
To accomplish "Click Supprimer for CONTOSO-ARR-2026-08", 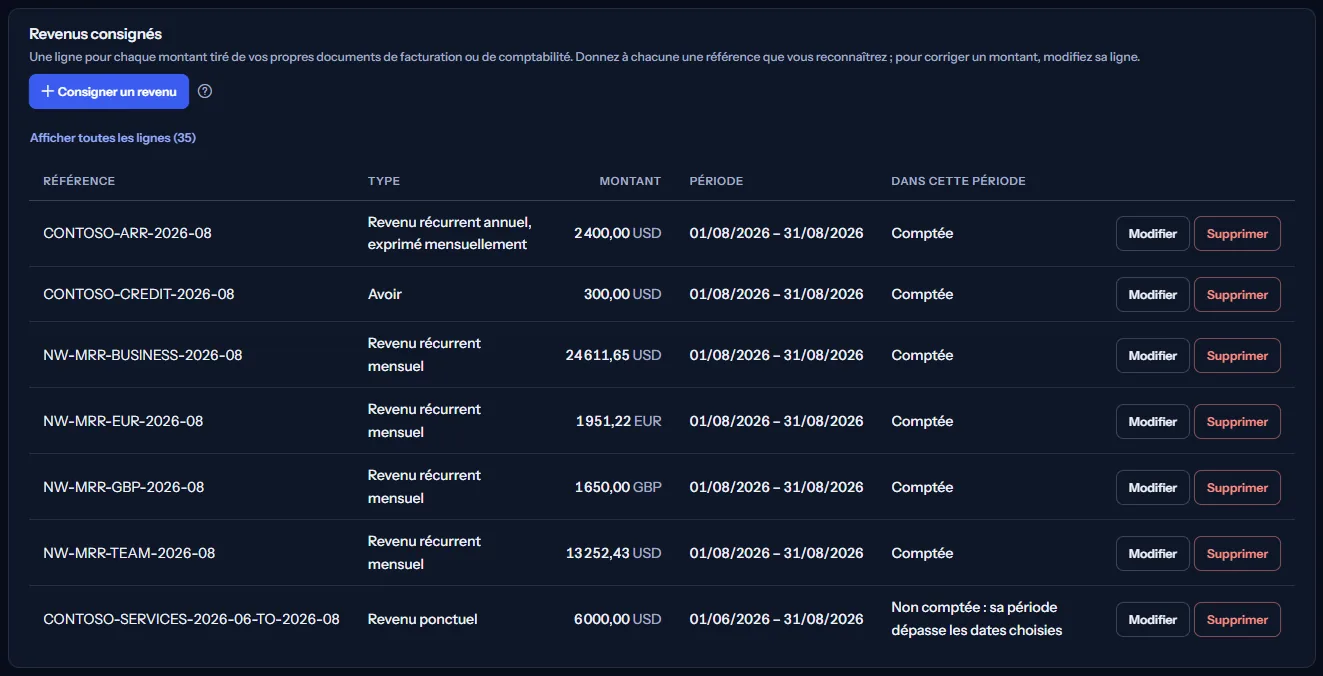I will [x=1237, y=234].
